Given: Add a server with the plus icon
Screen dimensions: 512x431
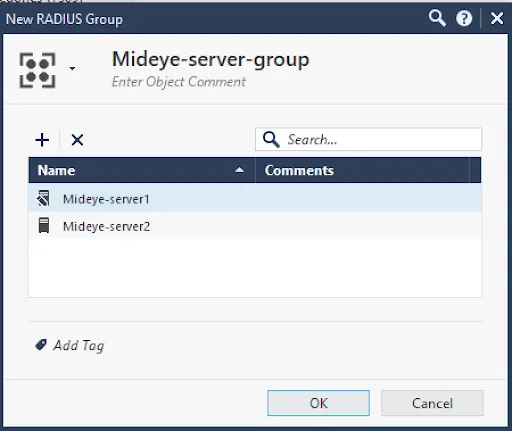Looking at the screenshot, I should point(42,140).
